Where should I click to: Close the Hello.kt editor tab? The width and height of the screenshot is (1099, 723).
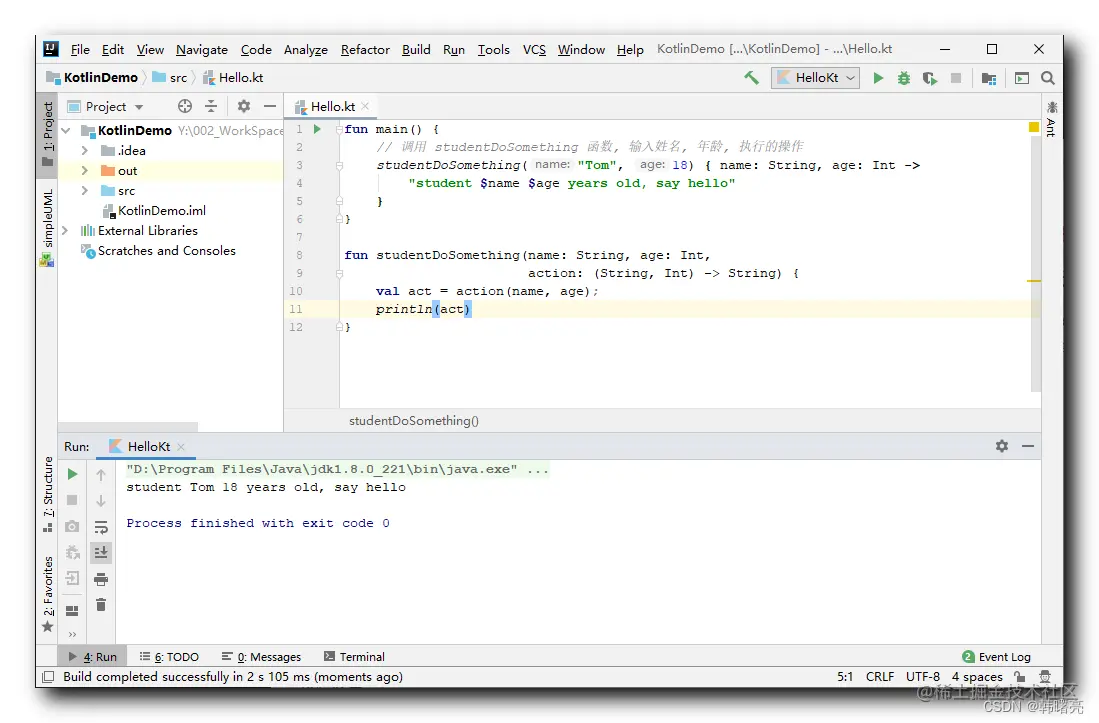click(365, 106)
